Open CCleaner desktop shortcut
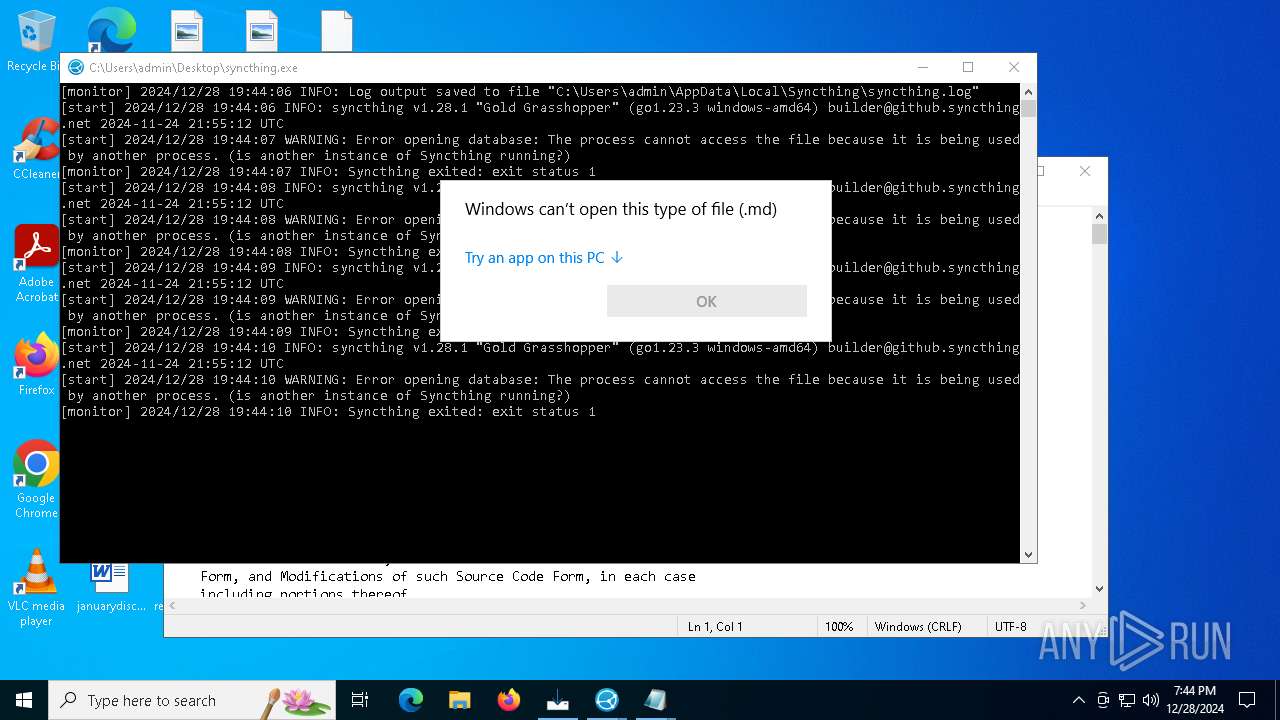This screenshot has width=1280, height=720. pos(36,149)
